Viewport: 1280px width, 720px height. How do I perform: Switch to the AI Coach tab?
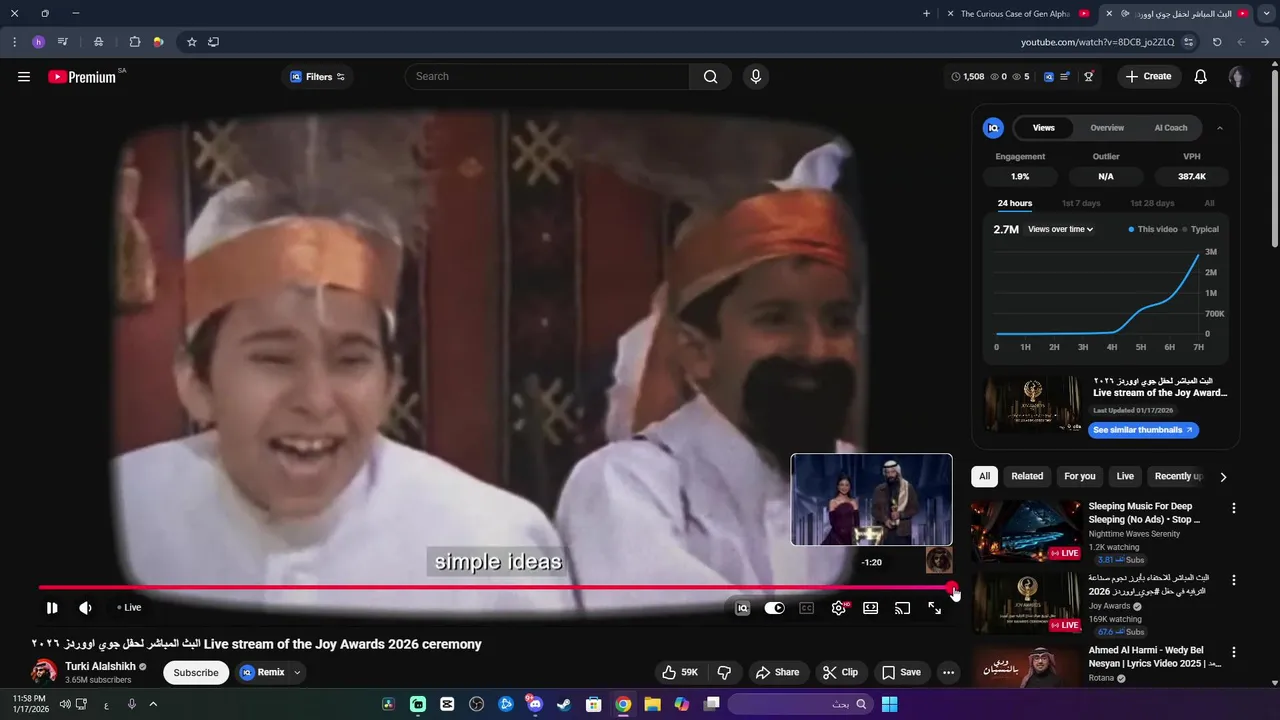[1171, 128]
